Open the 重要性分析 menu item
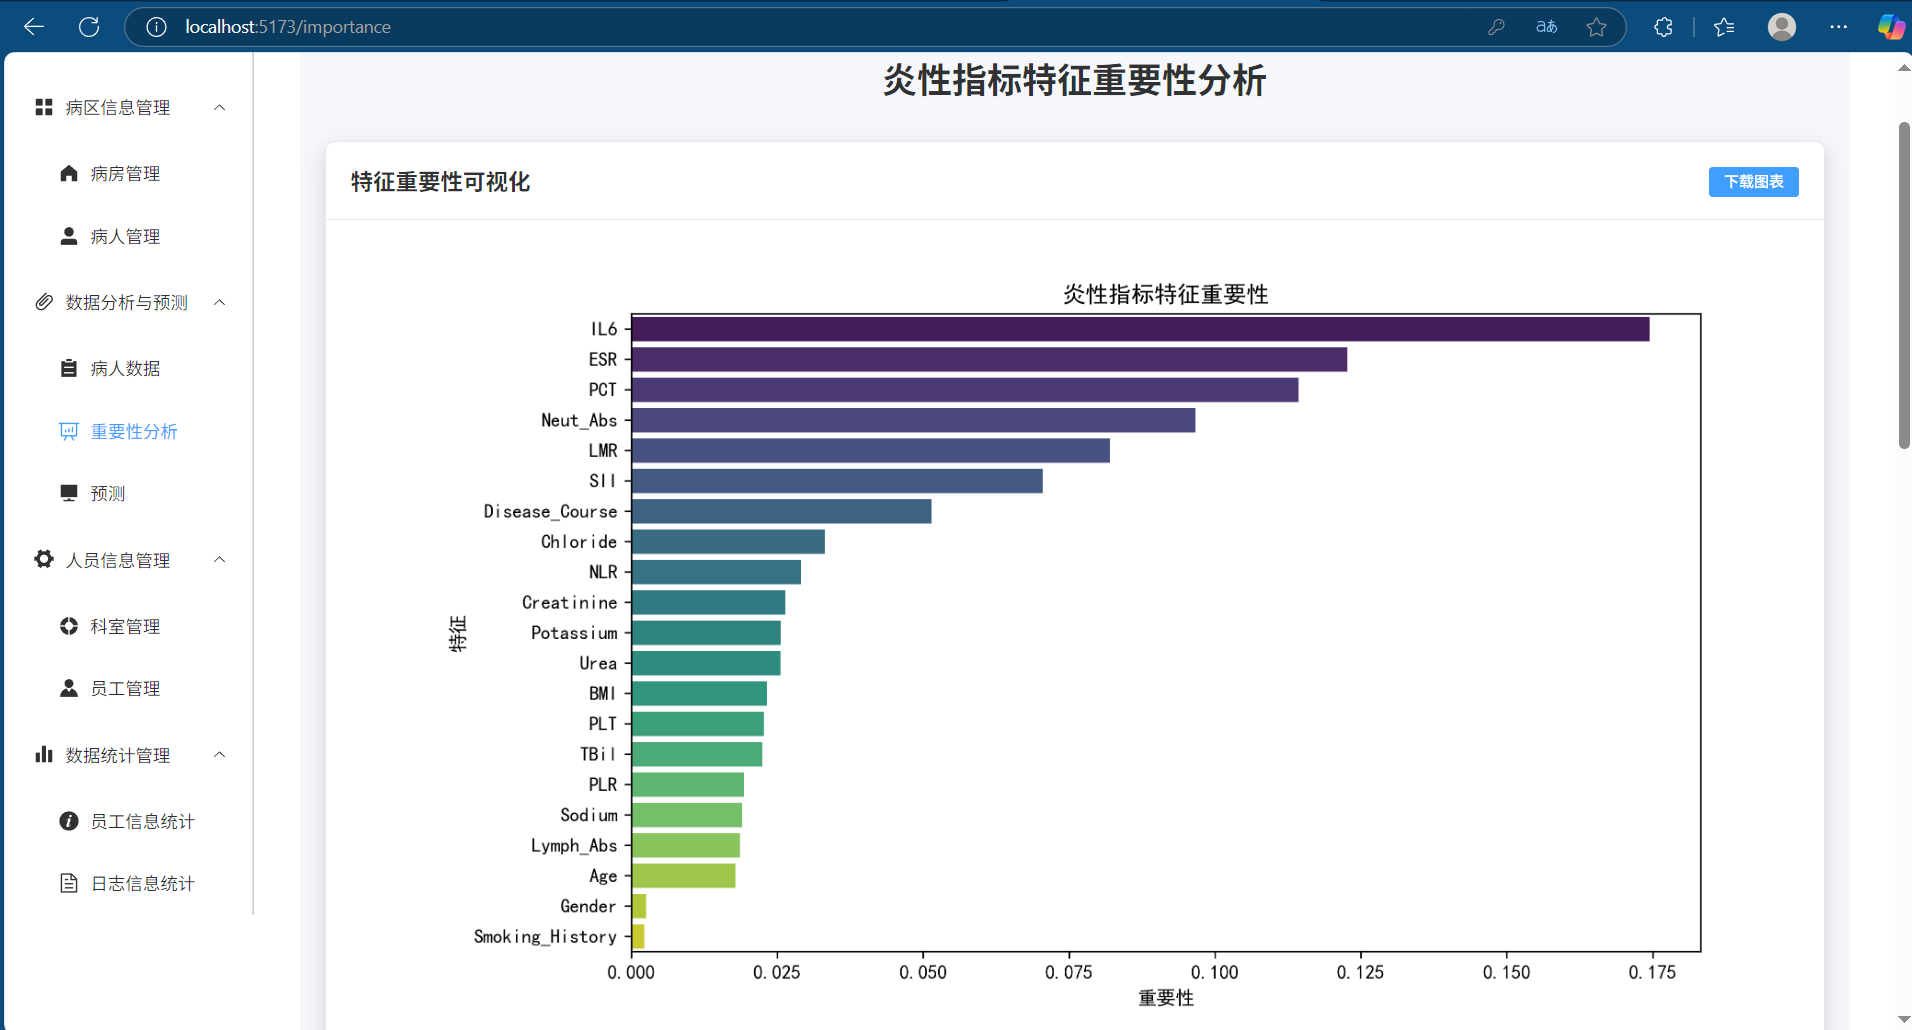Image resolution: width=1912 pixels, height=1030 pixels. 134,431
